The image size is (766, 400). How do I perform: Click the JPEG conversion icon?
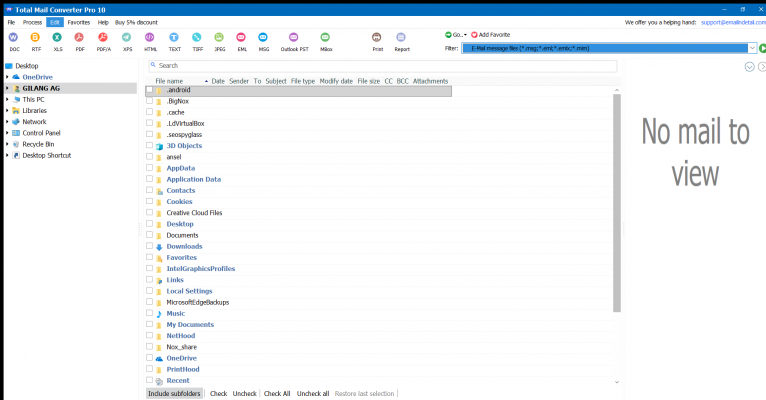click(219, 38)
